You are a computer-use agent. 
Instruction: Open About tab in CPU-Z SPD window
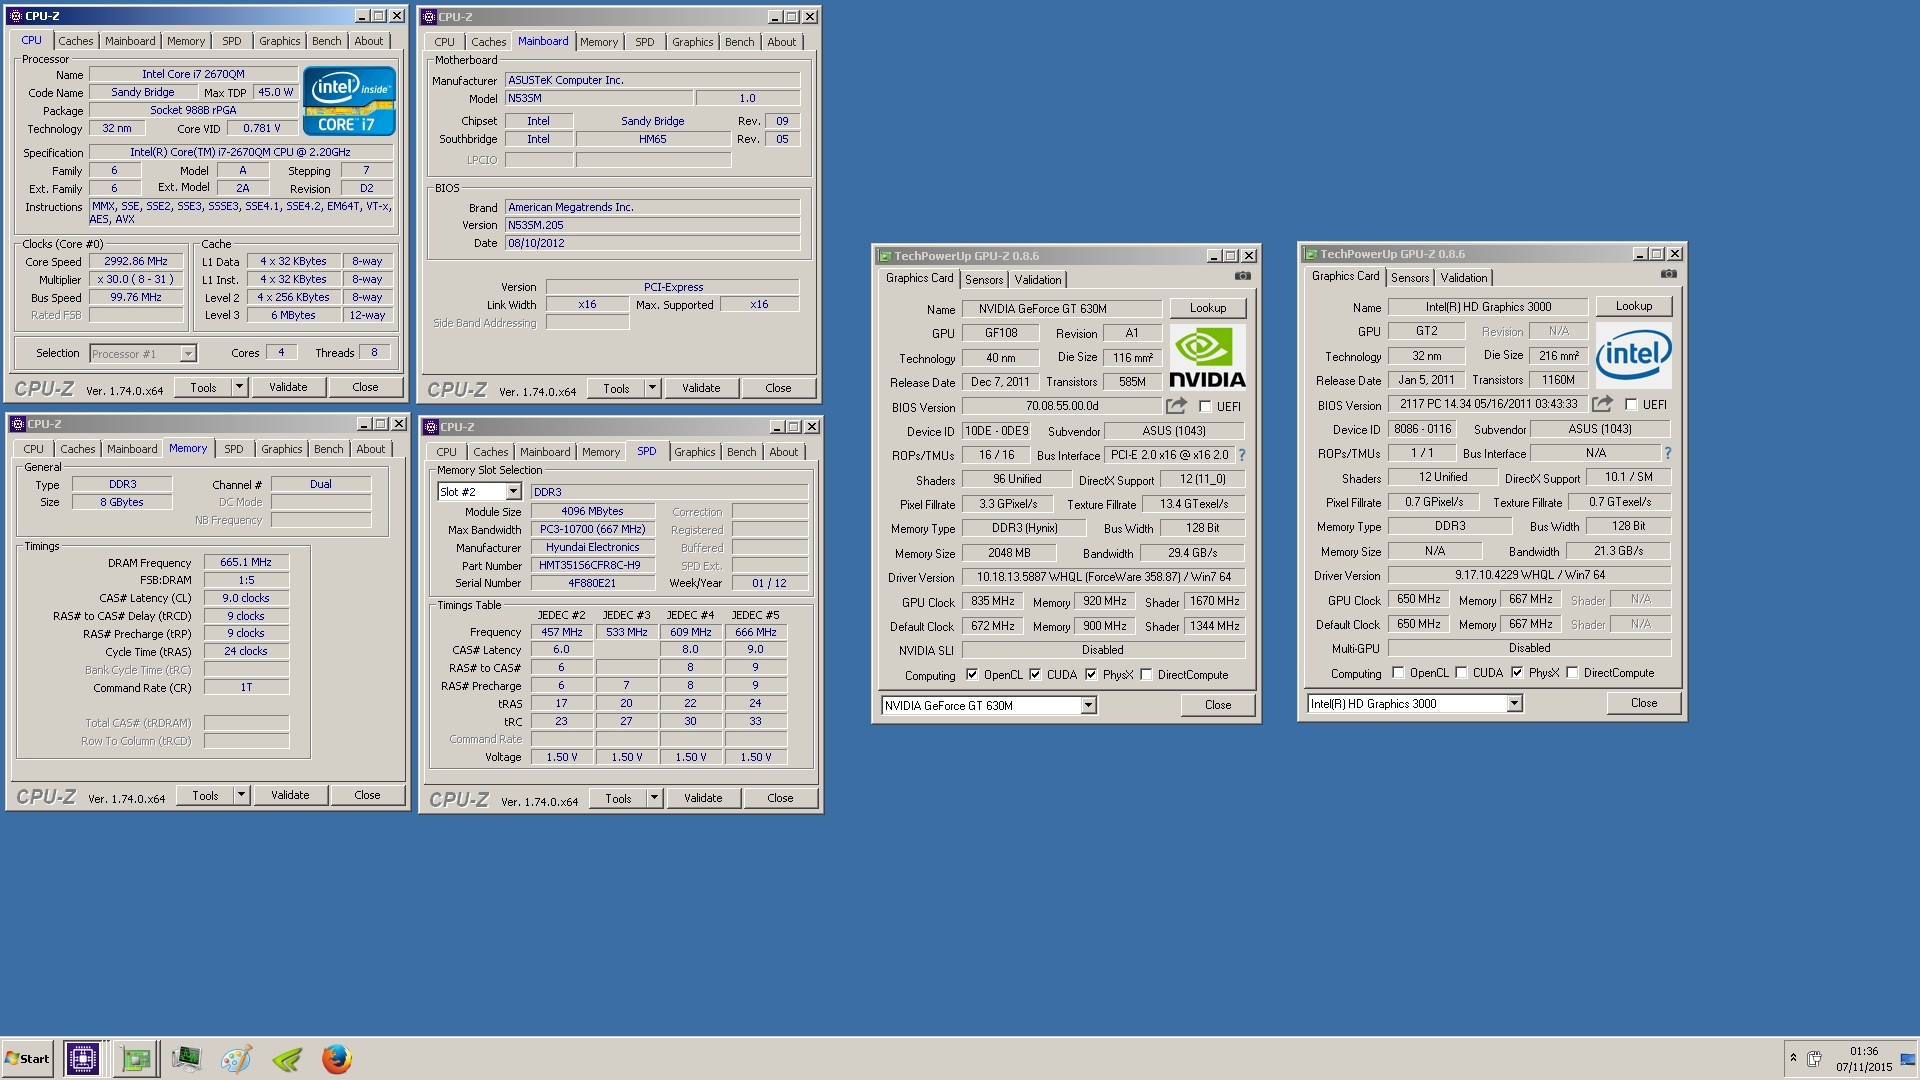coord(783,452)
